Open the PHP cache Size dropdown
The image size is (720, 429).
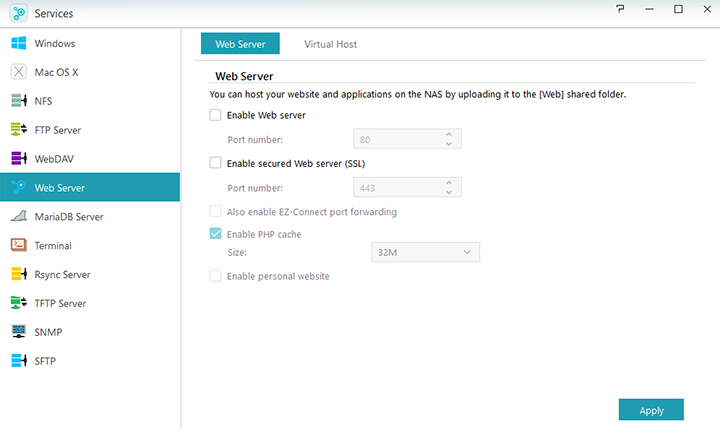[x=425, y=253]
